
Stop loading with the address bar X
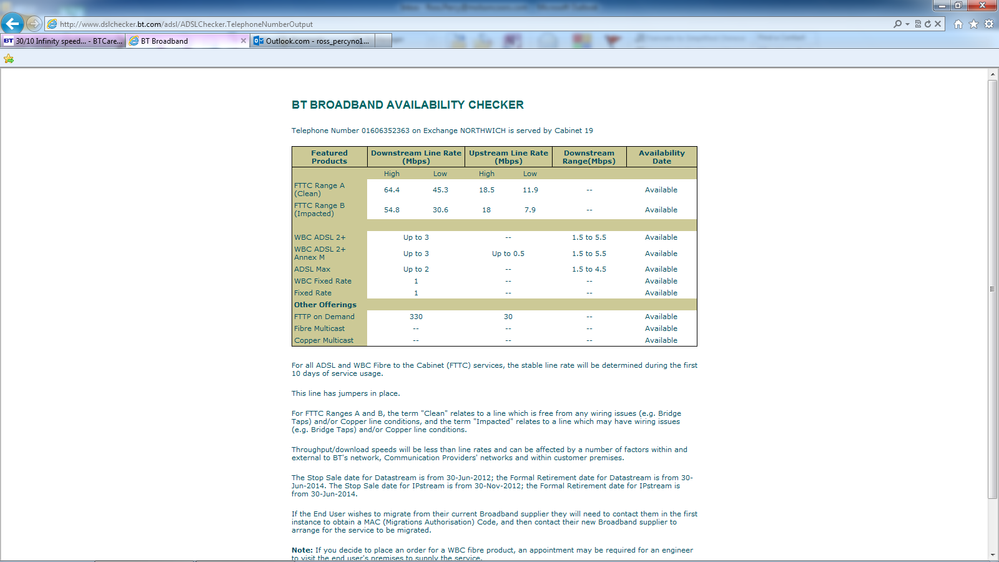point(938,24)
